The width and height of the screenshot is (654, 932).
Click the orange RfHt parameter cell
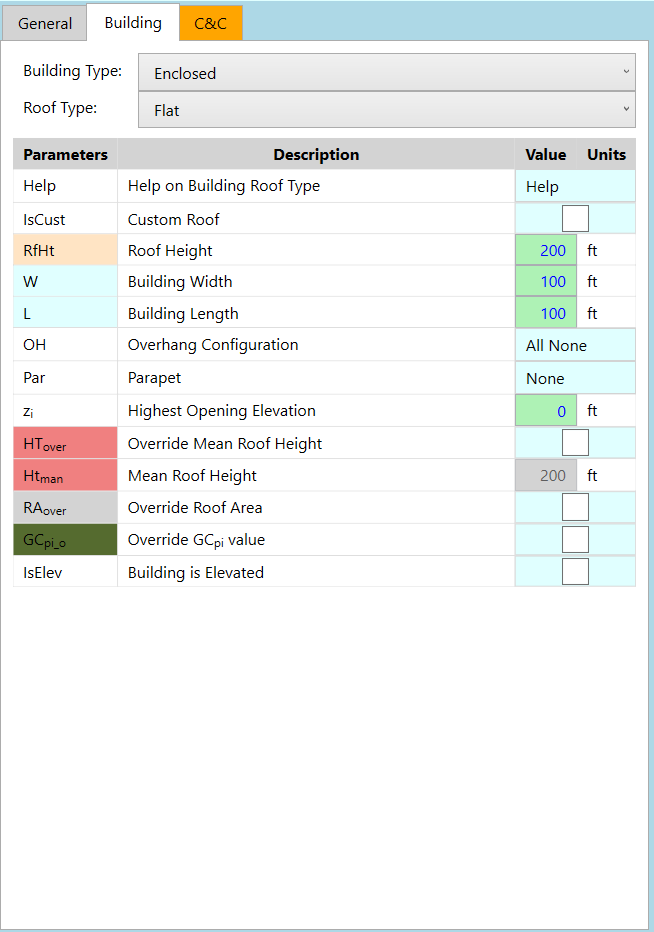[65, 250]
